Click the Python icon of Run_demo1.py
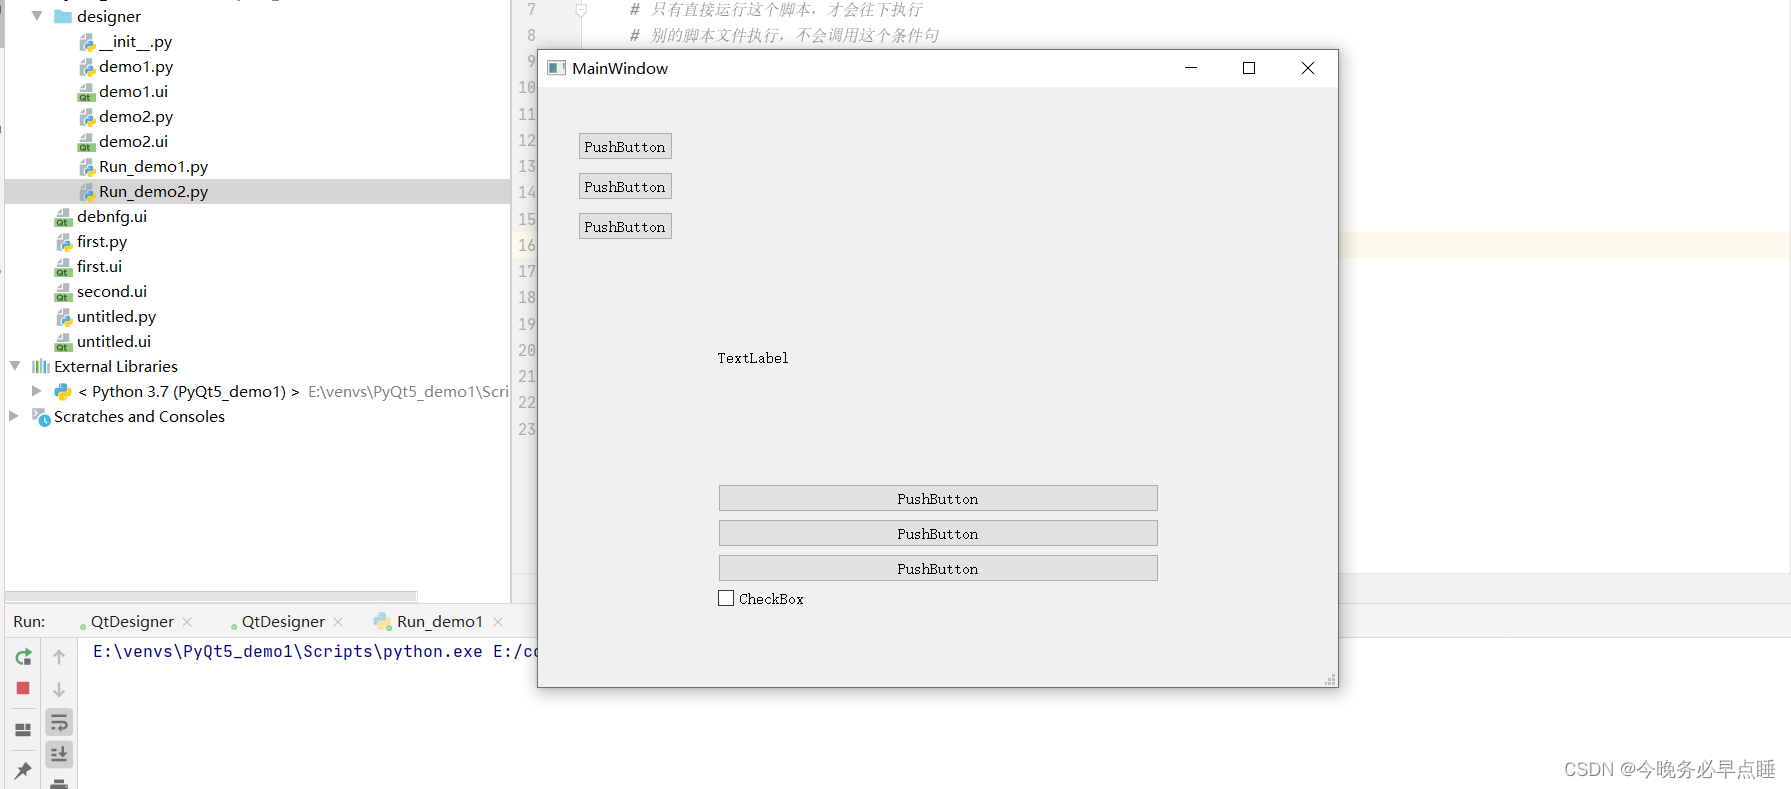 click(87, 167)
